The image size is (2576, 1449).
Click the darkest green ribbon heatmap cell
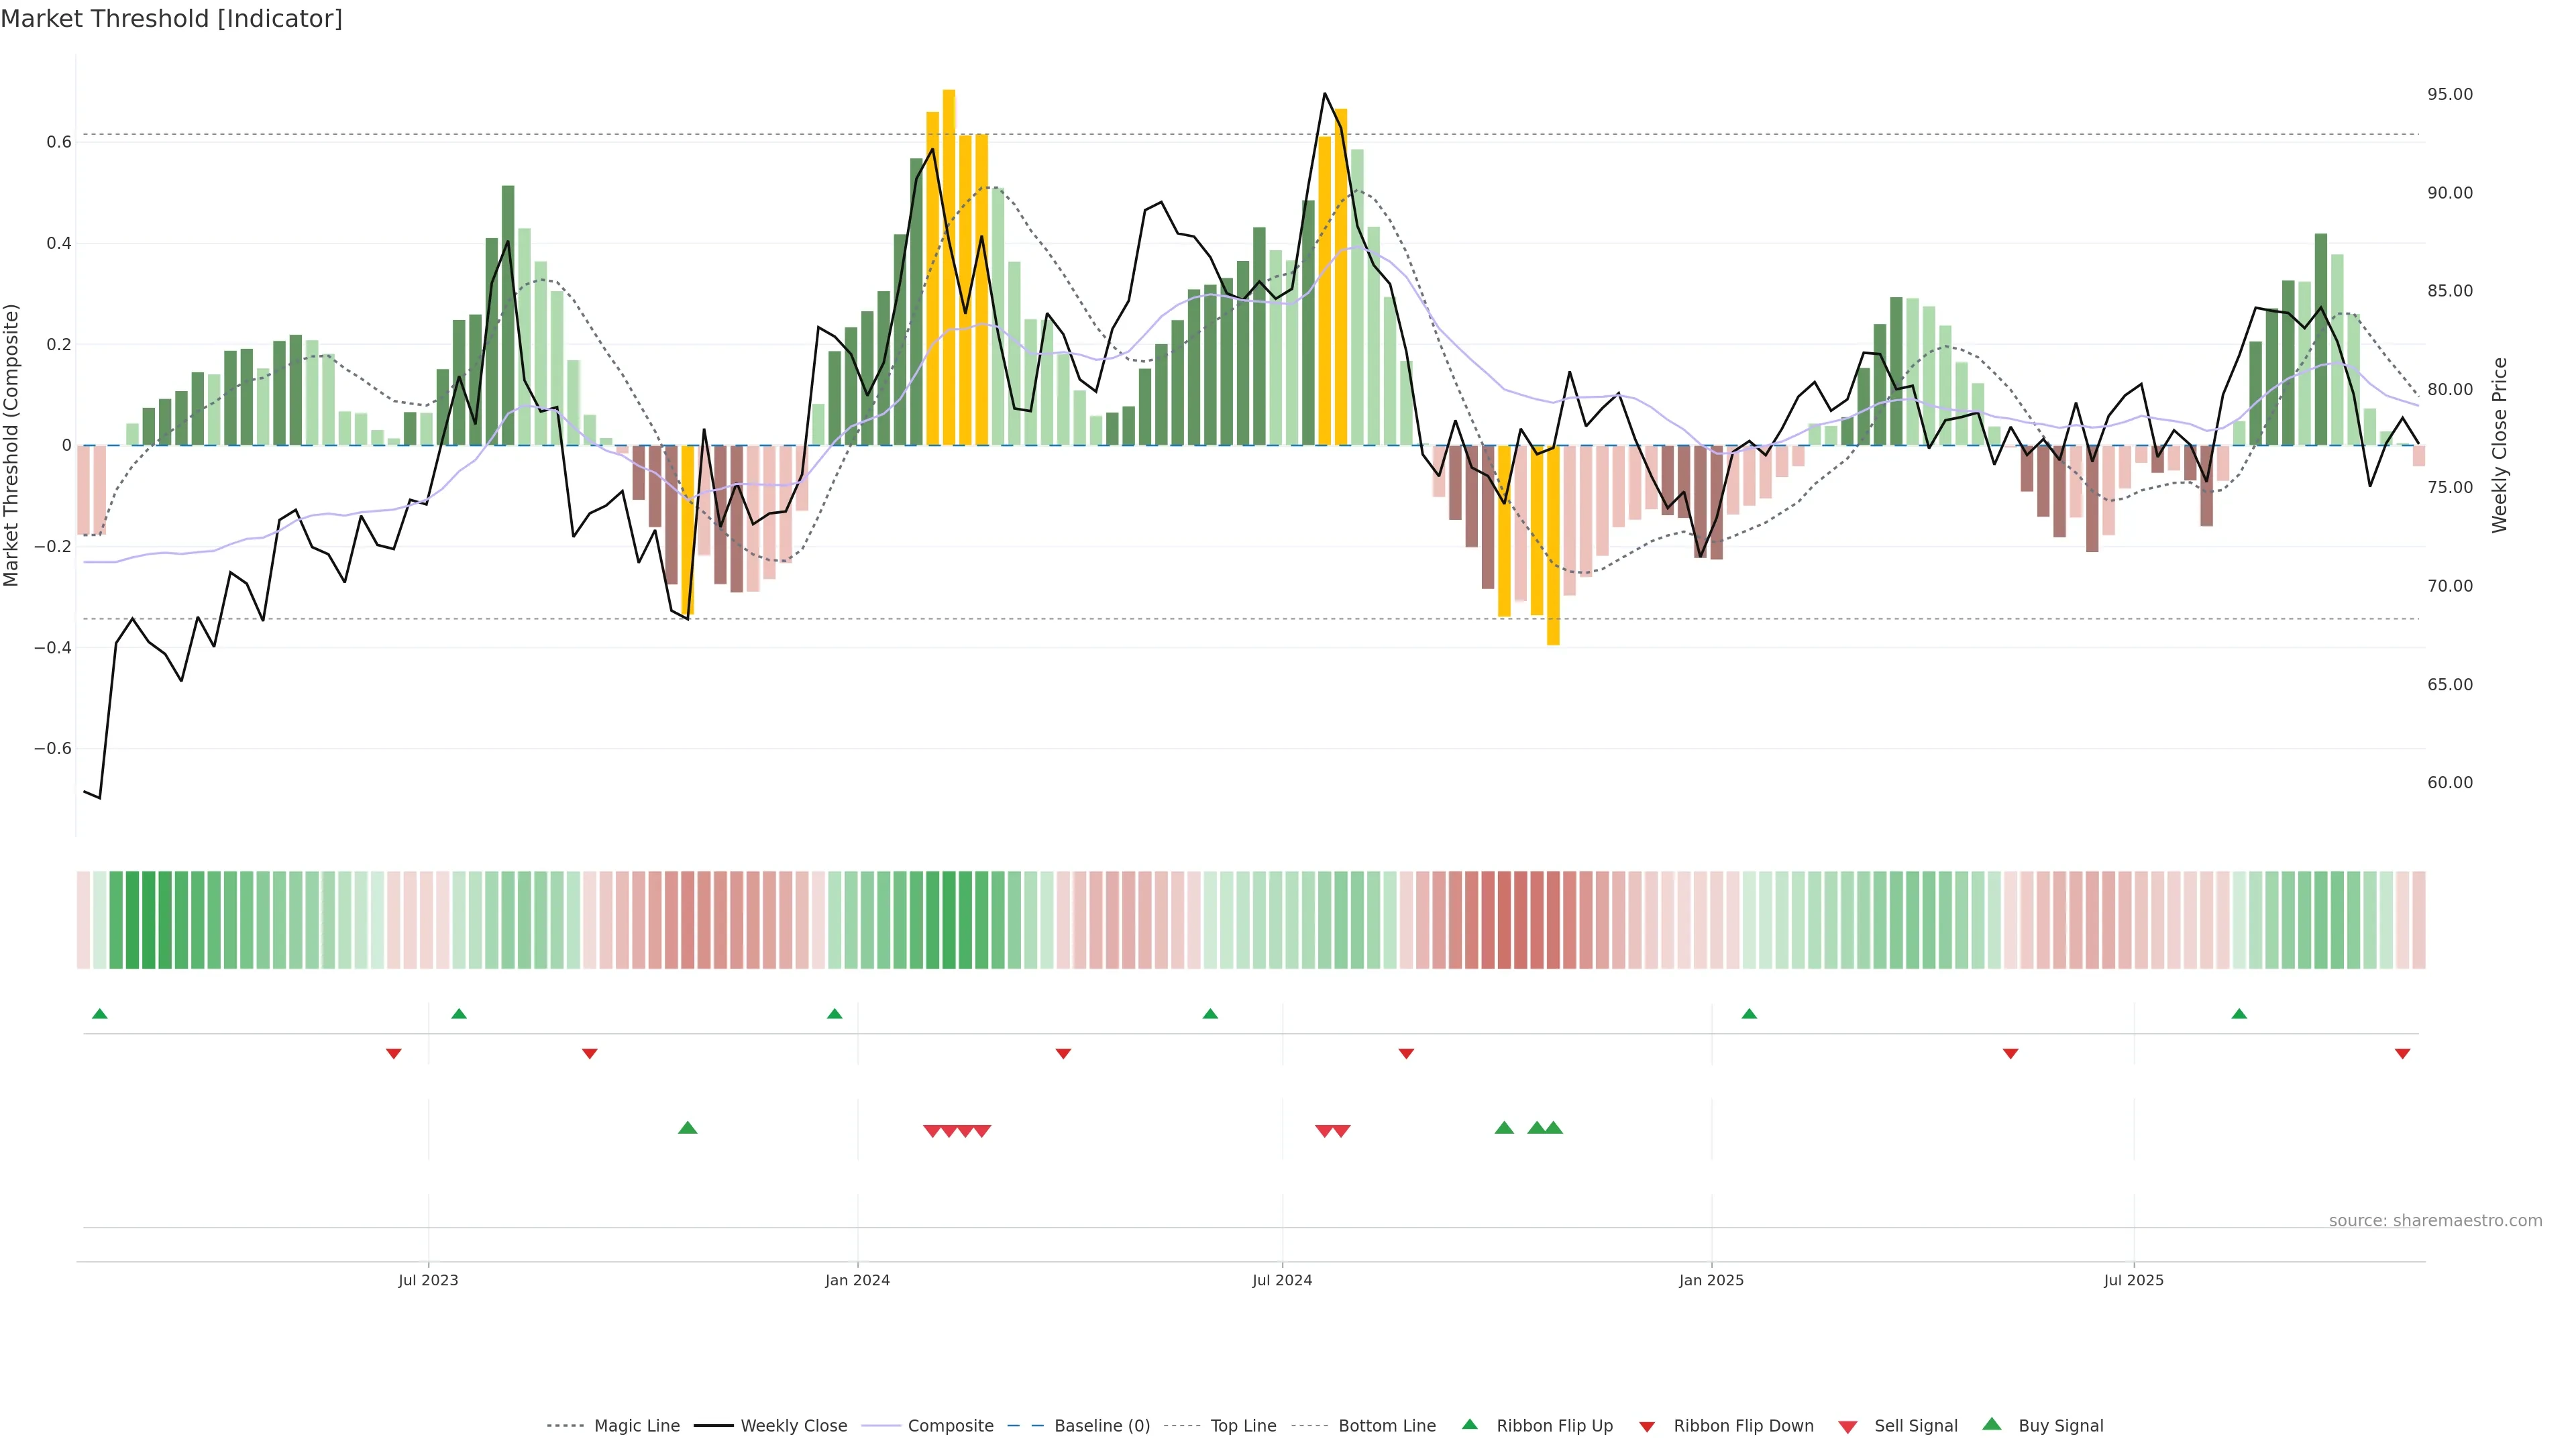tap(148, 920)
